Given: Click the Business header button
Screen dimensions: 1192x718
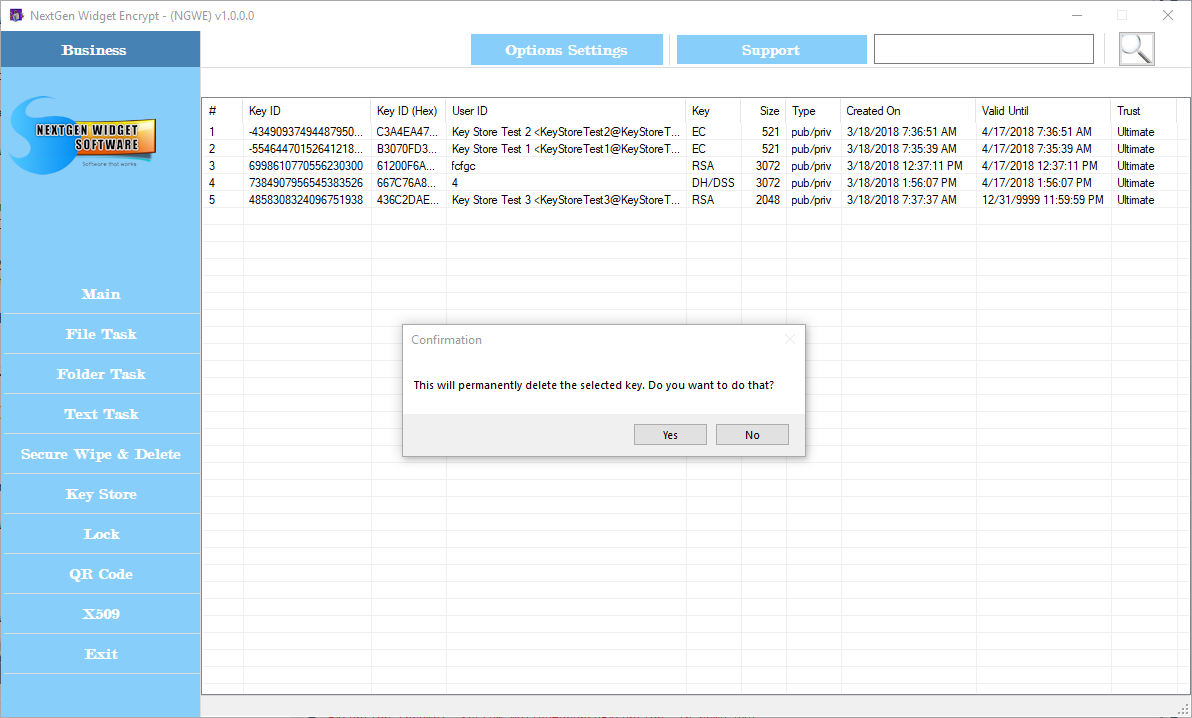Looking at the screenshot, I should 100,49.
